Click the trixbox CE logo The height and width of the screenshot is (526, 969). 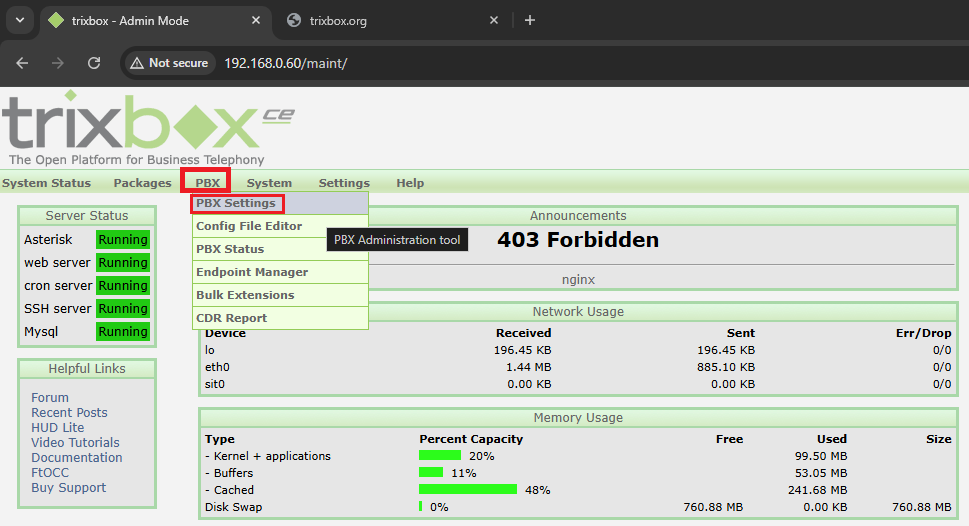point(147,121)
